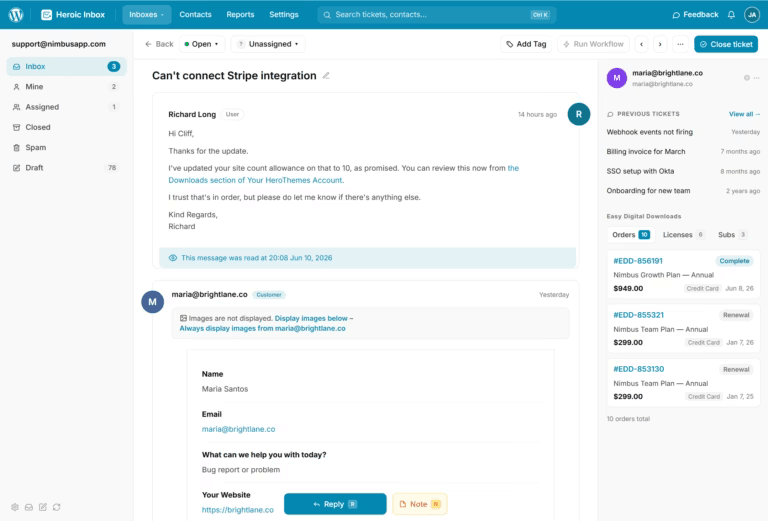Open order #EDD-855321
This screenshot has height=521, width=768.
638,315
